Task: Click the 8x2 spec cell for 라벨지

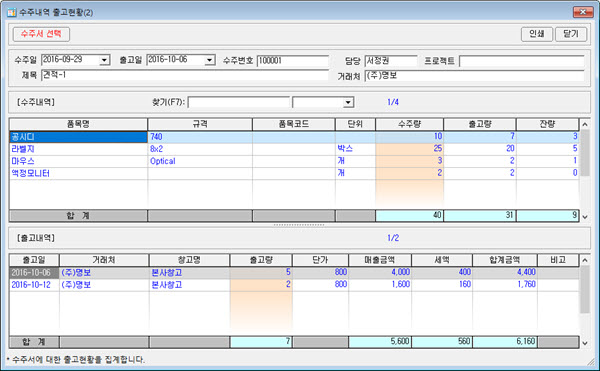Action: tap(200, 149)
